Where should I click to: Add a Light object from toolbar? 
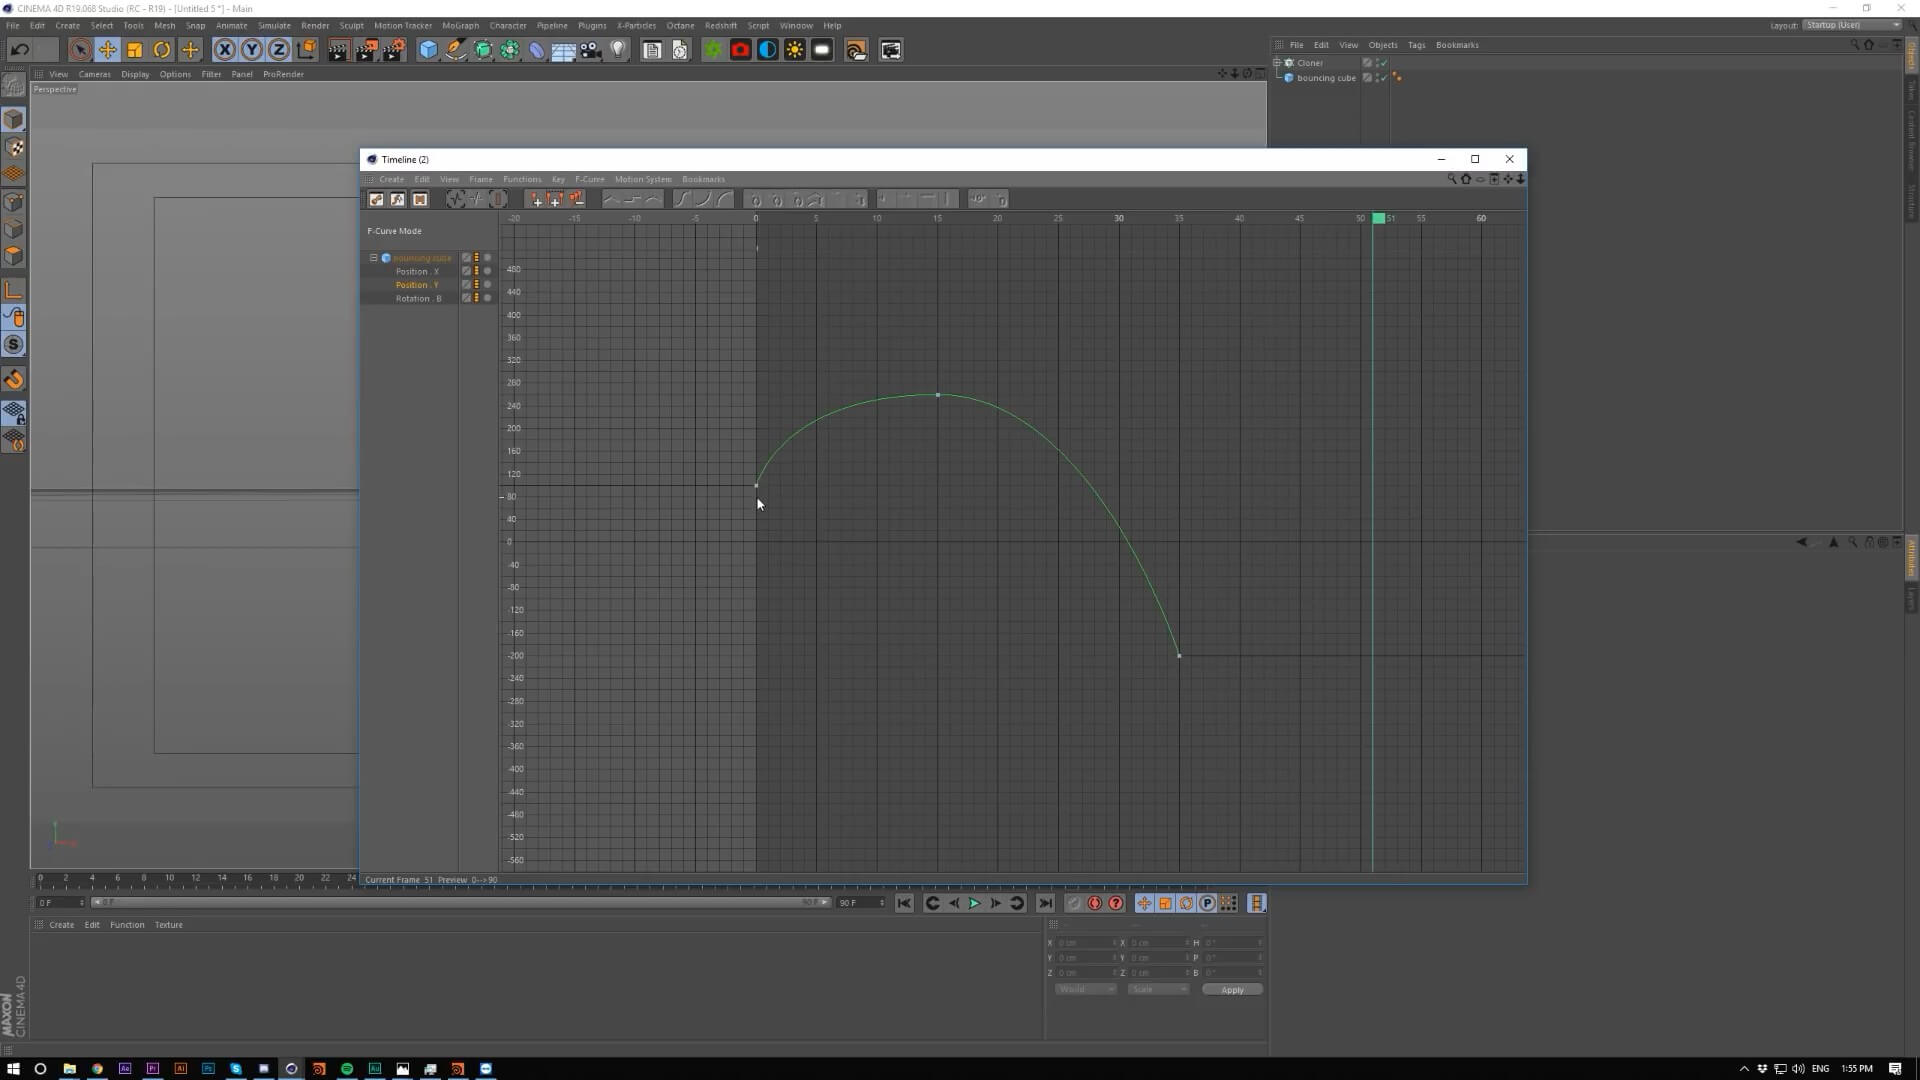click(x=618, y=50)
